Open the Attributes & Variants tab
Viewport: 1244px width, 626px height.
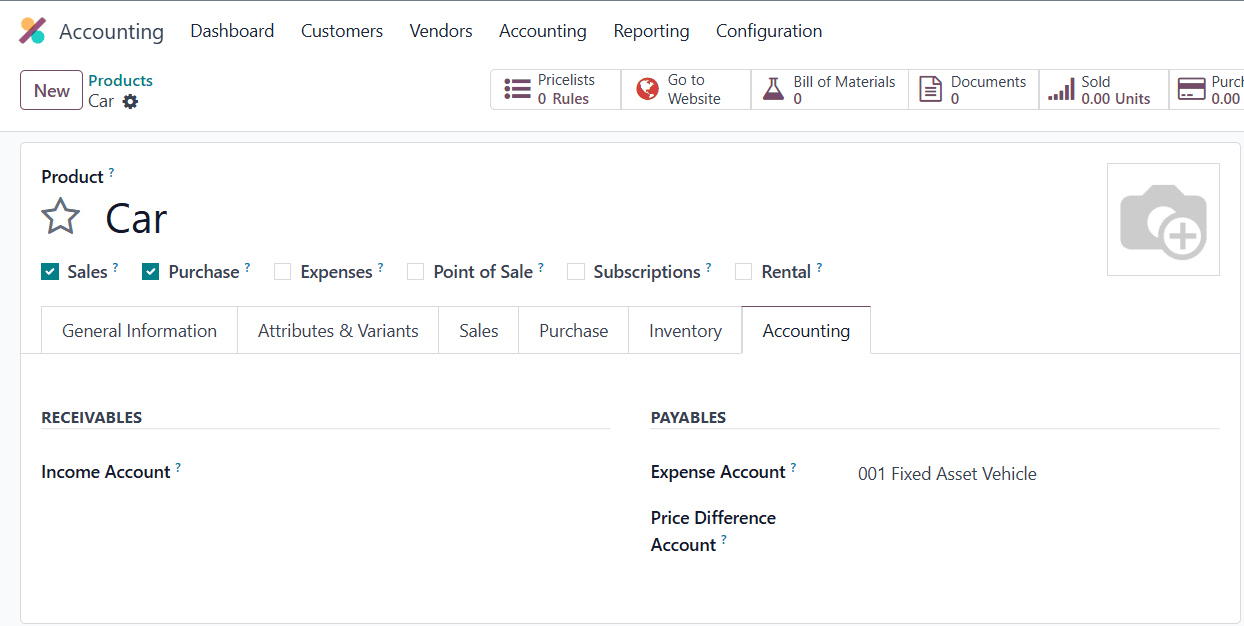tap(337, 330)
